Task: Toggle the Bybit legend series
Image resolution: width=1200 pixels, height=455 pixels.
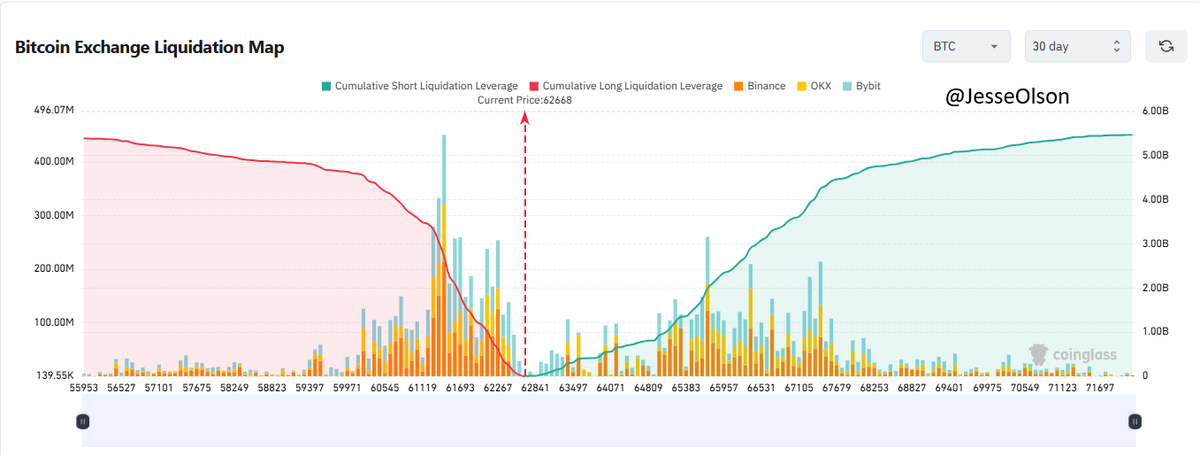Action: [x=861, y=86]
